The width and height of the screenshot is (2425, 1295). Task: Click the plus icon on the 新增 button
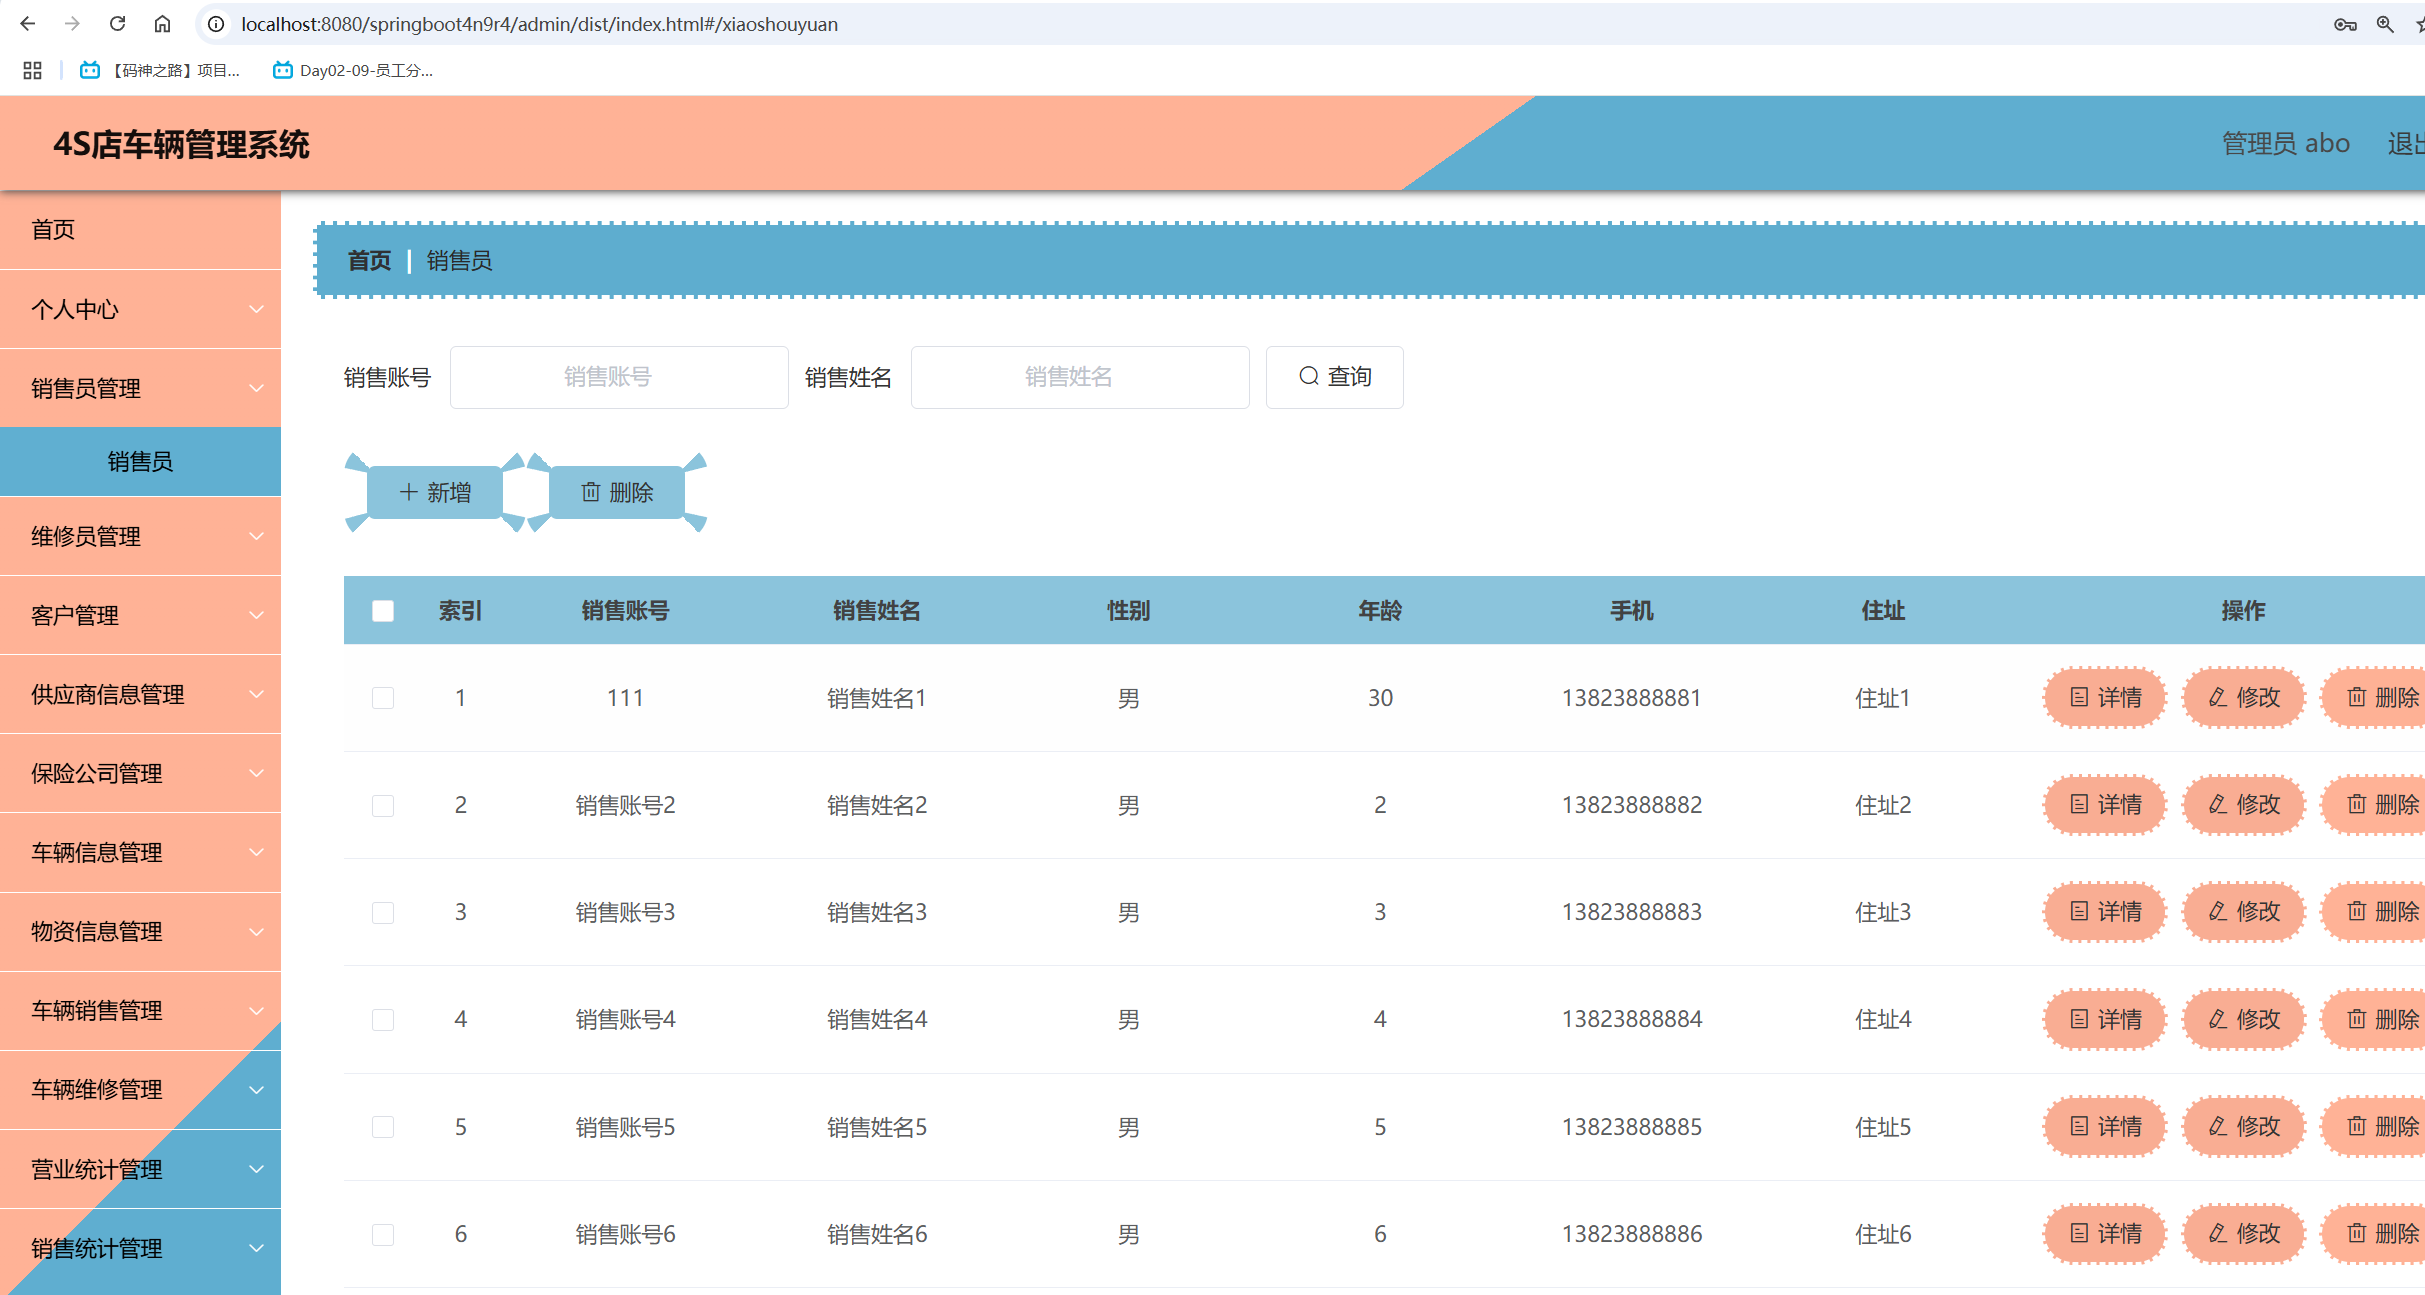pos(407,492)
